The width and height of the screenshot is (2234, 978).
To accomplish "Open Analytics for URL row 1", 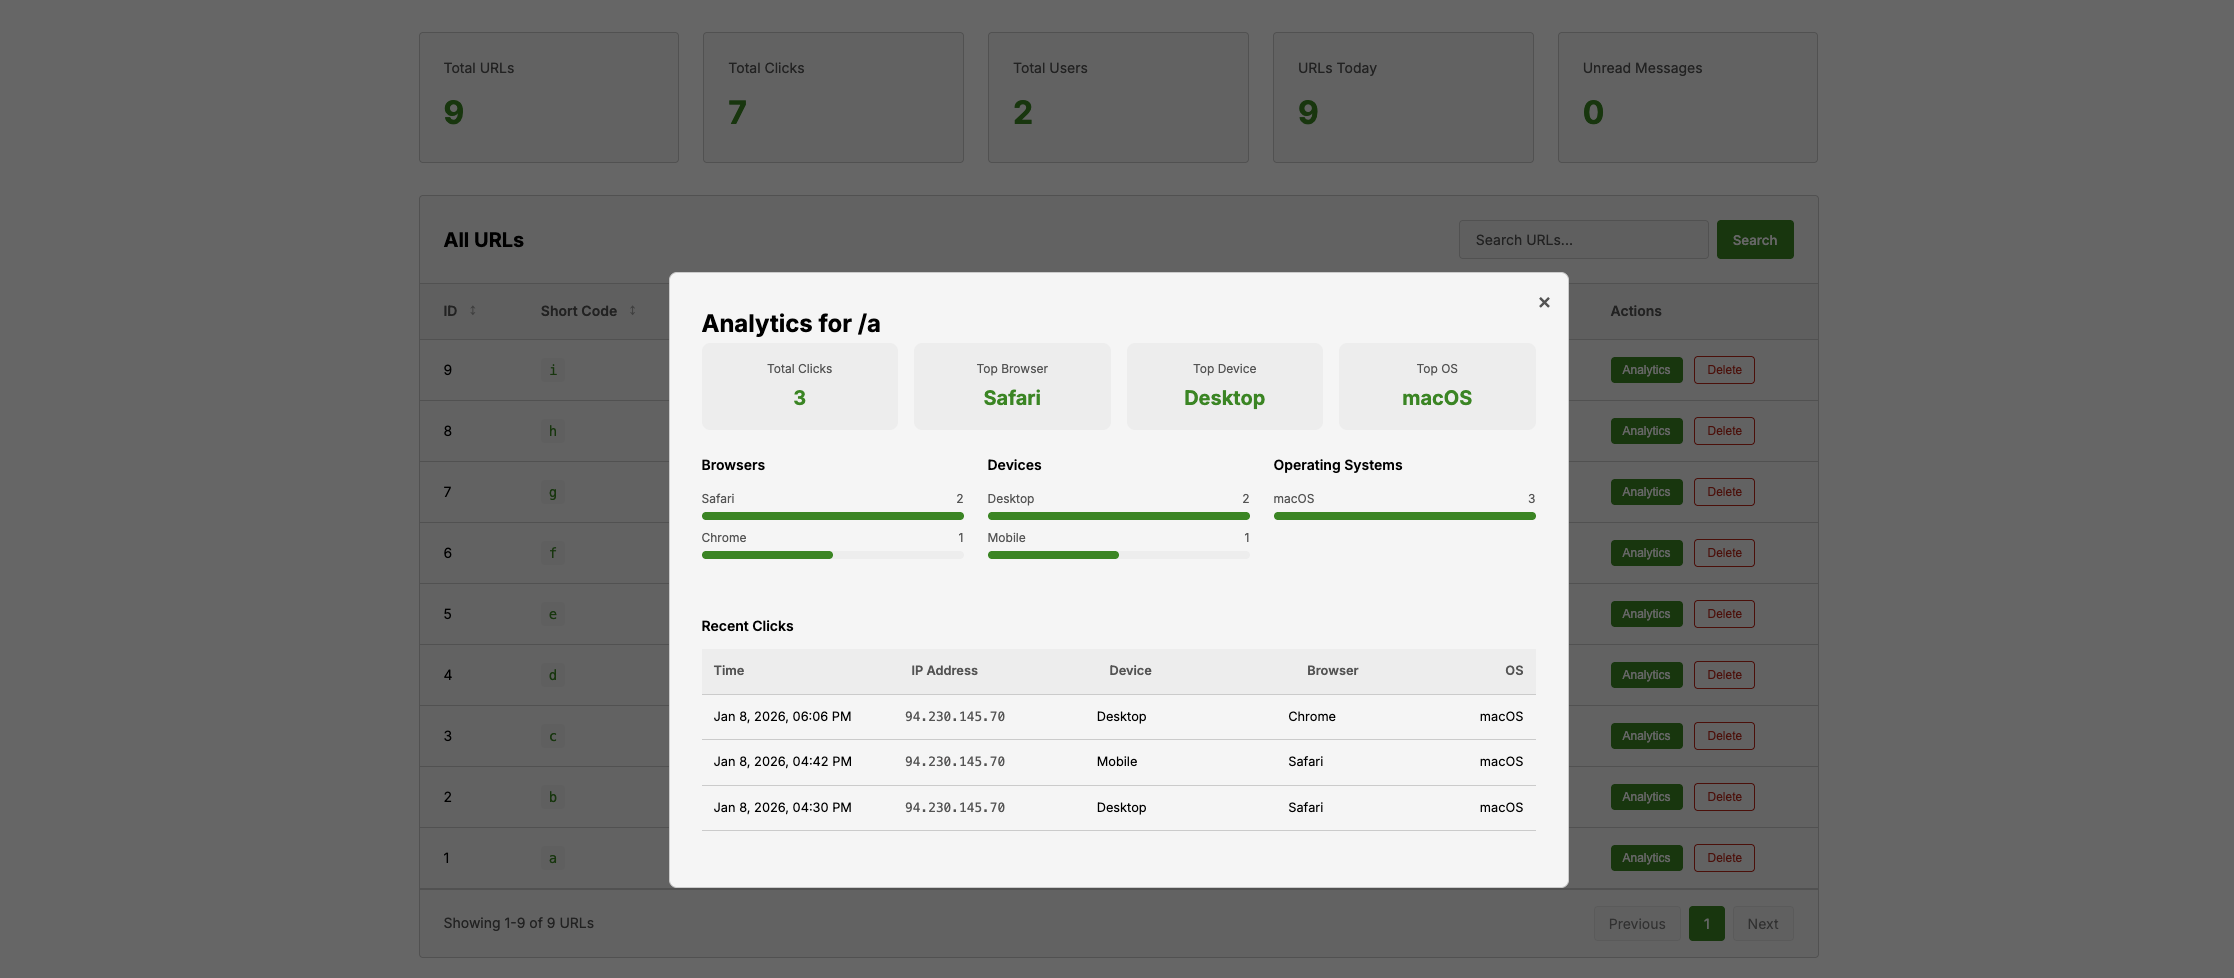I will coord(1646,858).
